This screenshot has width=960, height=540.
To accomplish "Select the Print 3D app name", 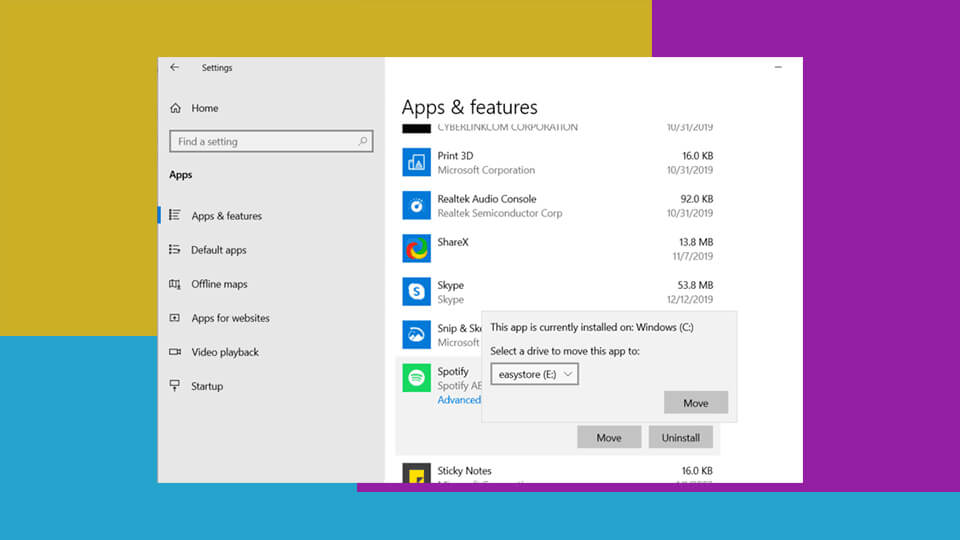I will 455,156.
